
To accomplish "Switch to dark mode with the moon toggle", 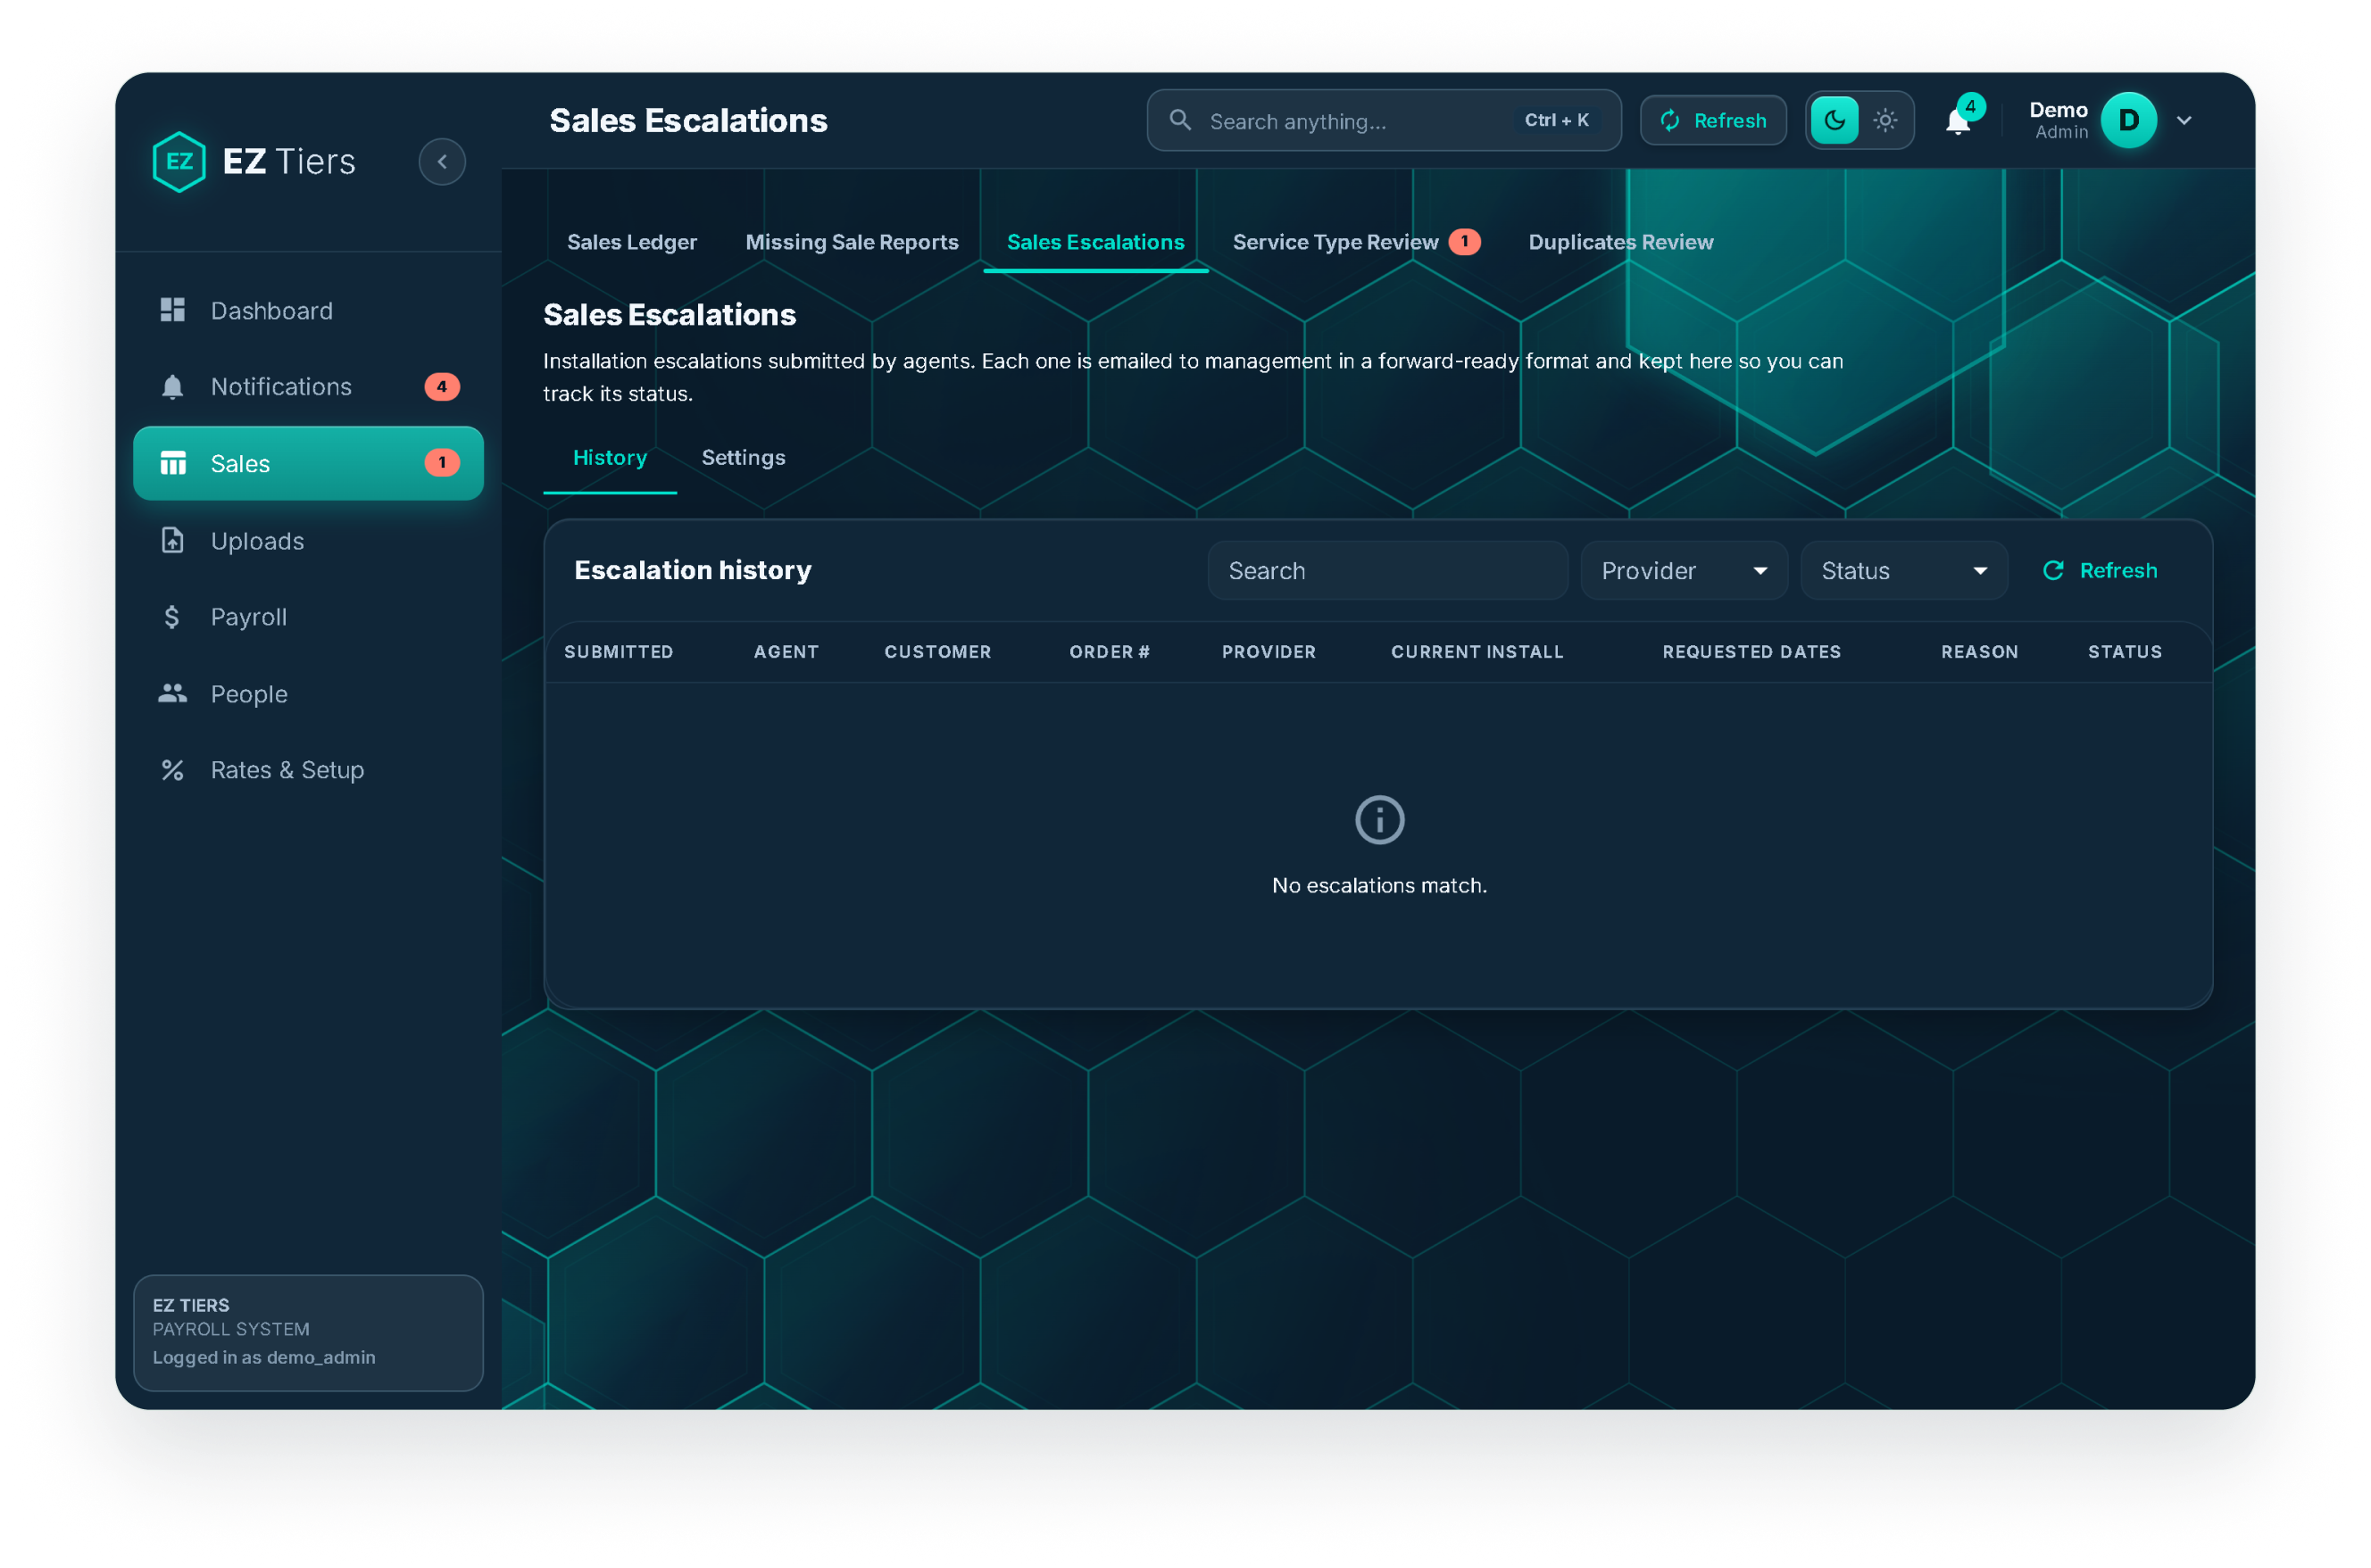I will pos(1834,121).
